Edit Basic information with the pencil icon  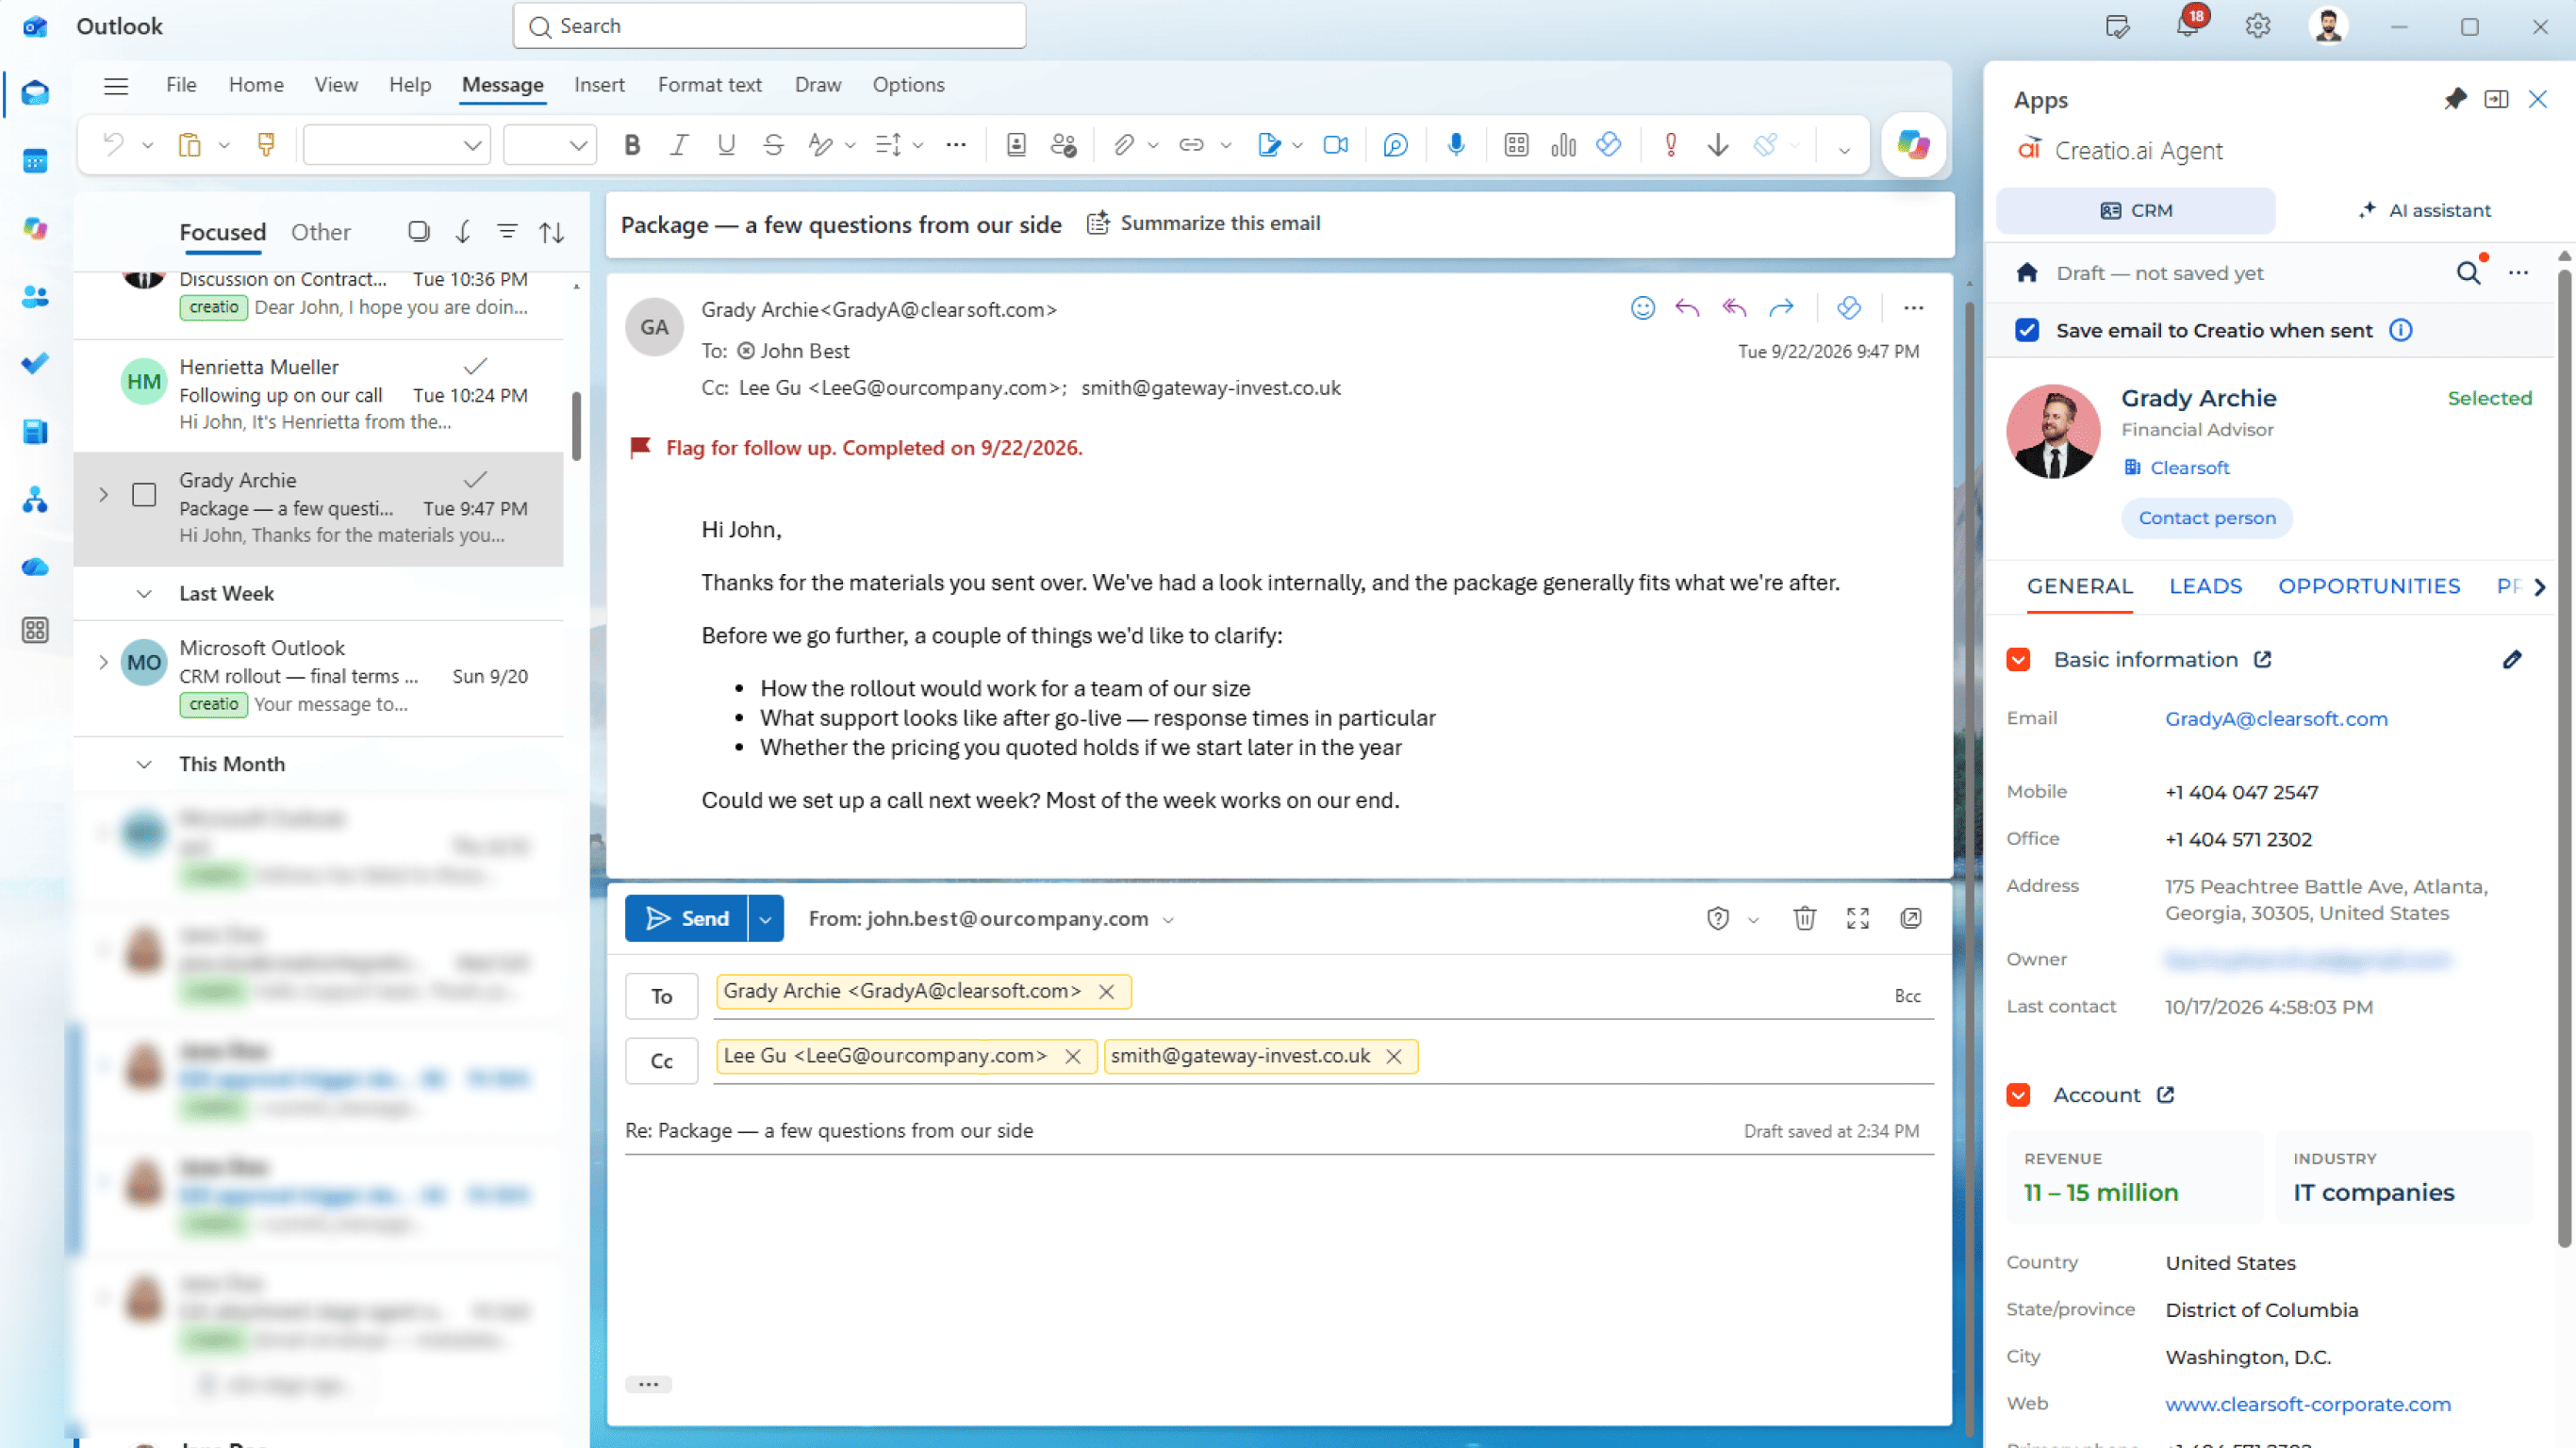tap(2512, 659)
